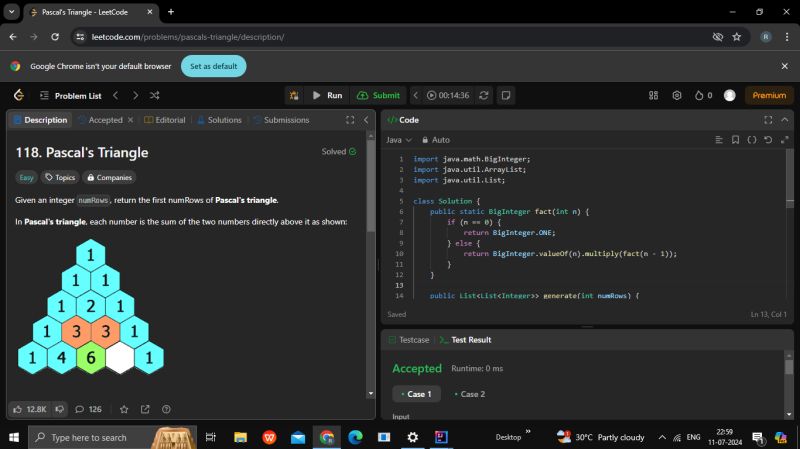
Task: Reload the browser page
Action: [55, 37]
